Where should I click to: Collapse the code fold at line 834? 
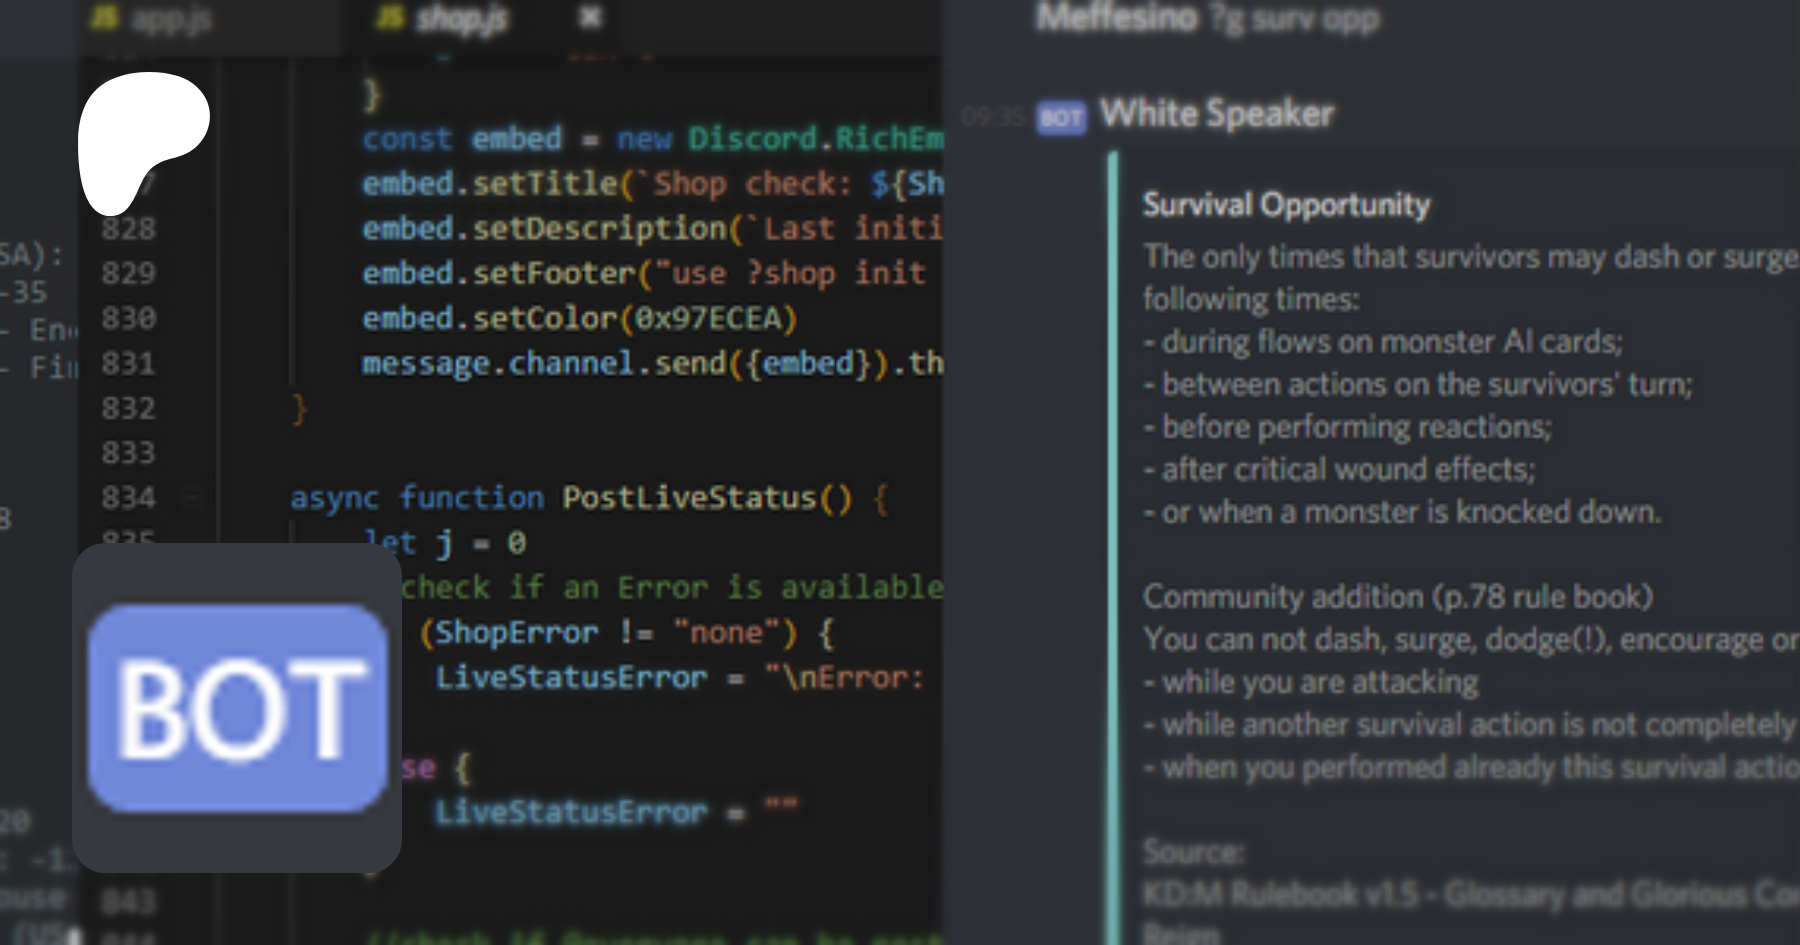click(192, 497)
